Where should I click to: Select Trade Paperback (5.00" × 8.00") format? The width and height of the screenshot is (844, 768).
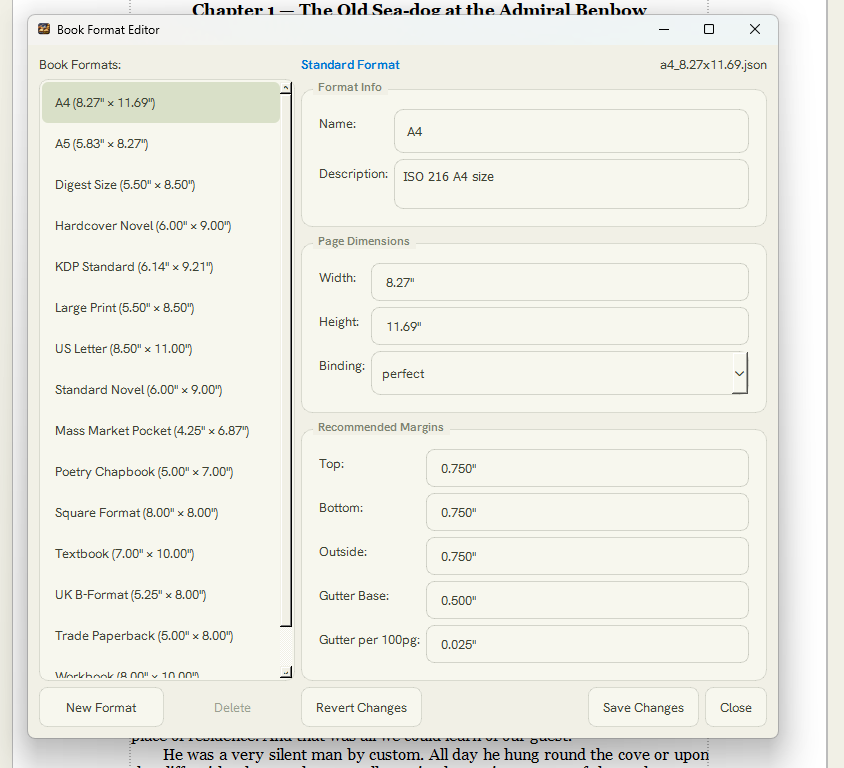[x=161, y=635]
